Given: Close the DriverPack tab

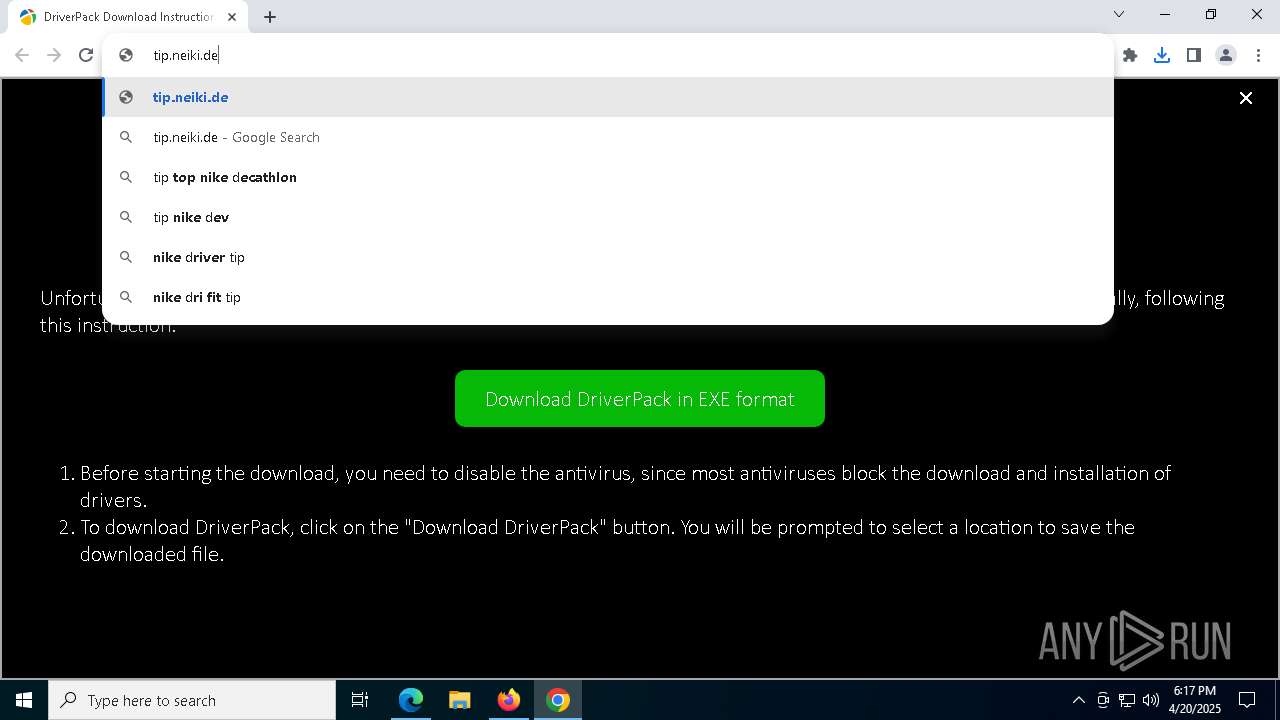Looking at the screenshot, I should 232,17.
